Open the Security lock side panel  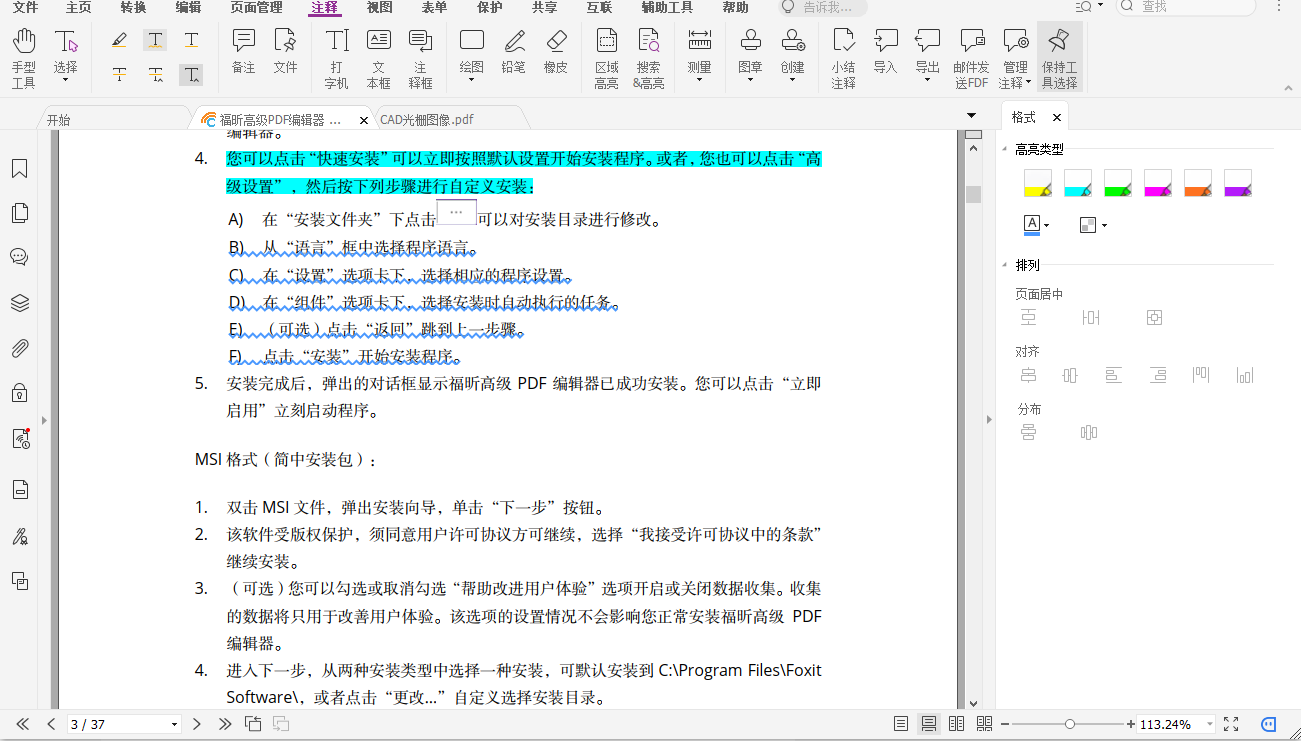(19, 392)
